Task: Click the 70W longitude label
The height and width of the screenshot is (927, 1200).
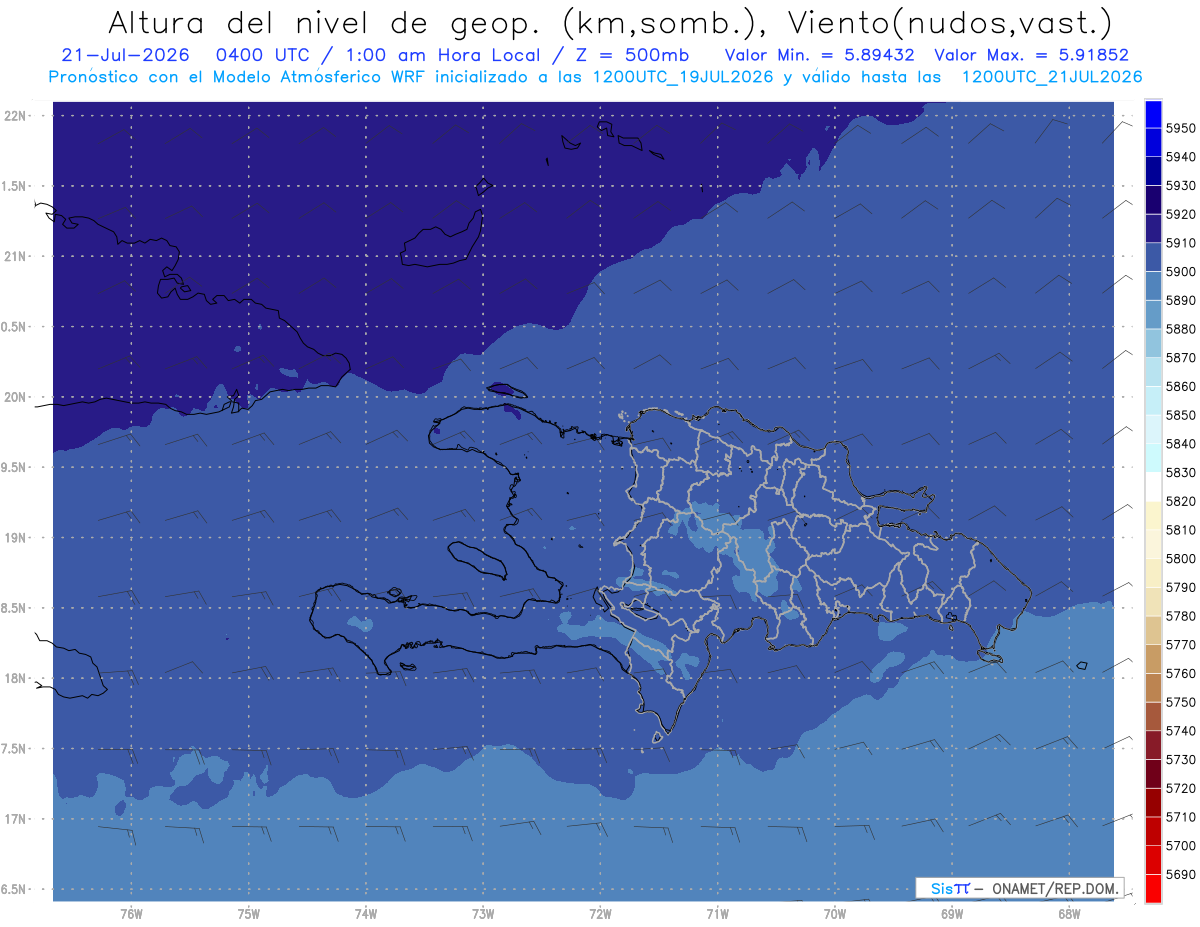Action: [x=835, y=914]
